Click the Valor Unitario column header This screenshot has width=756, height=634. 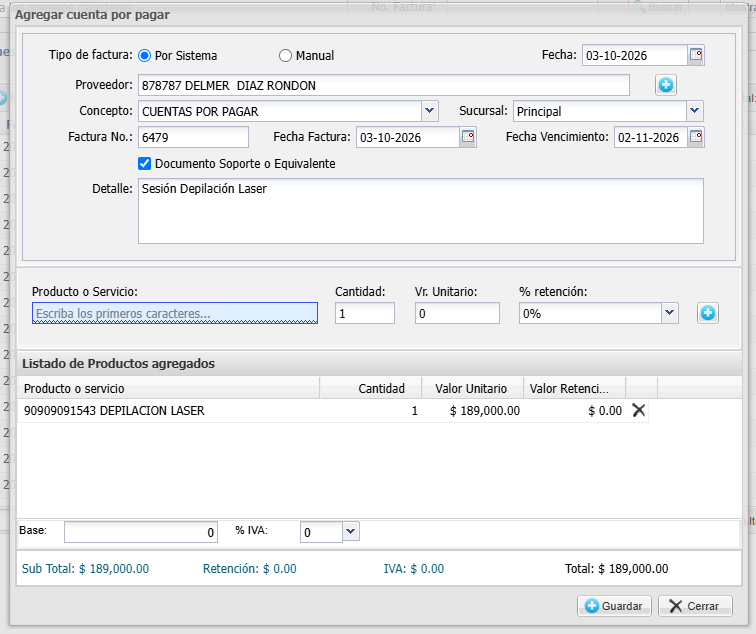click(x=473, y=388)
